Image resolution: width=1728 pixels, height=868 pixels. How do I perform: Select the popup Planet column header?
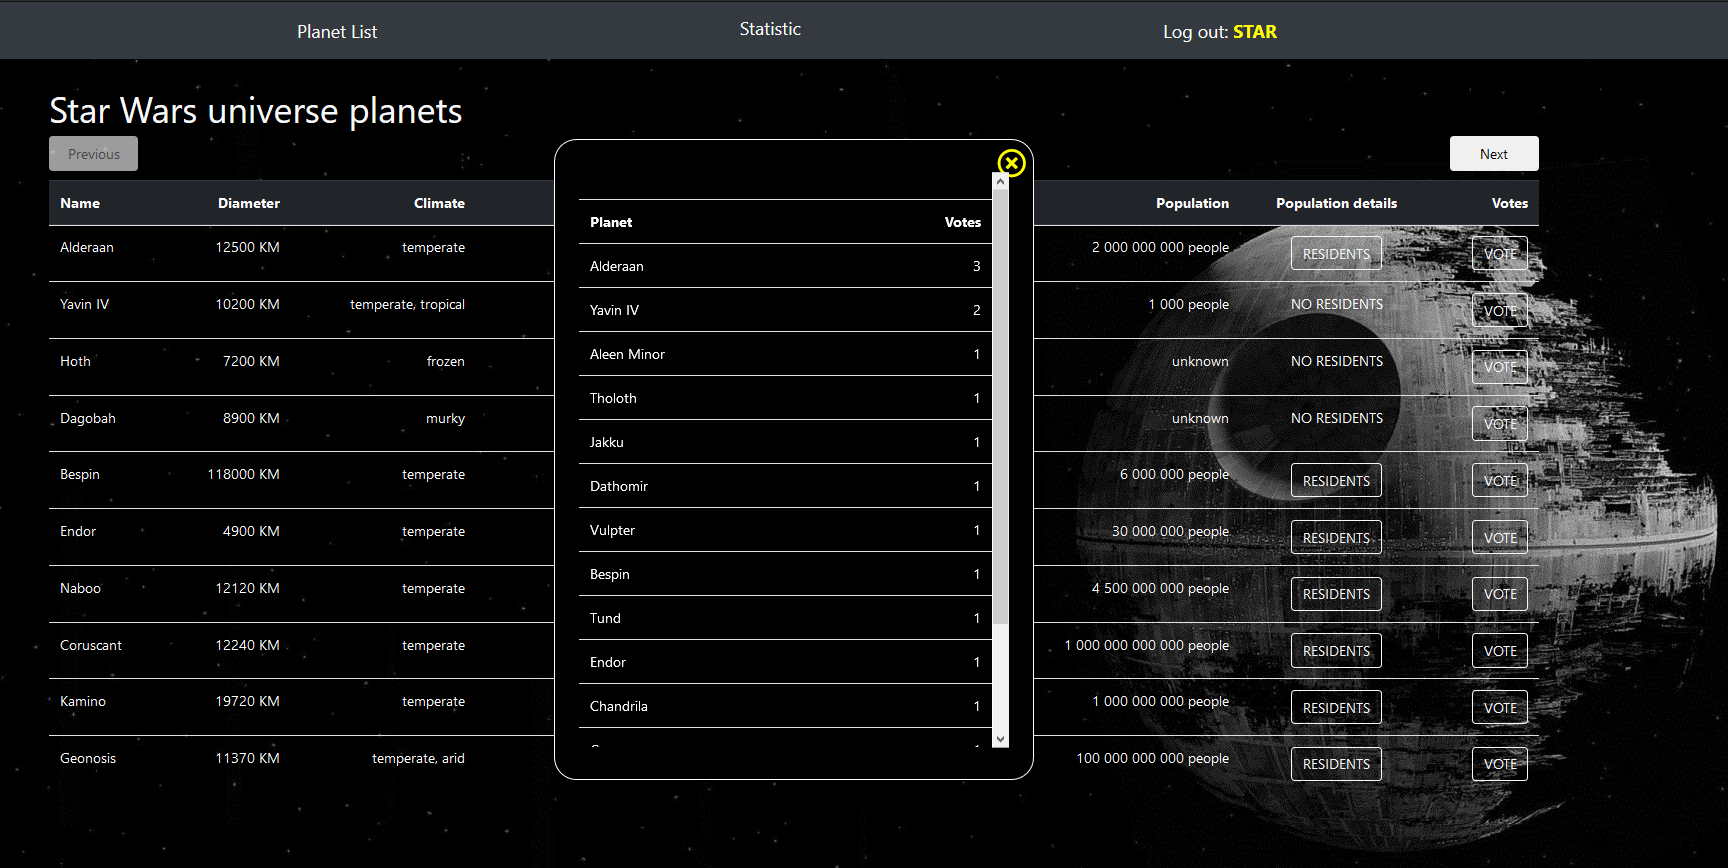coord(611,222)
